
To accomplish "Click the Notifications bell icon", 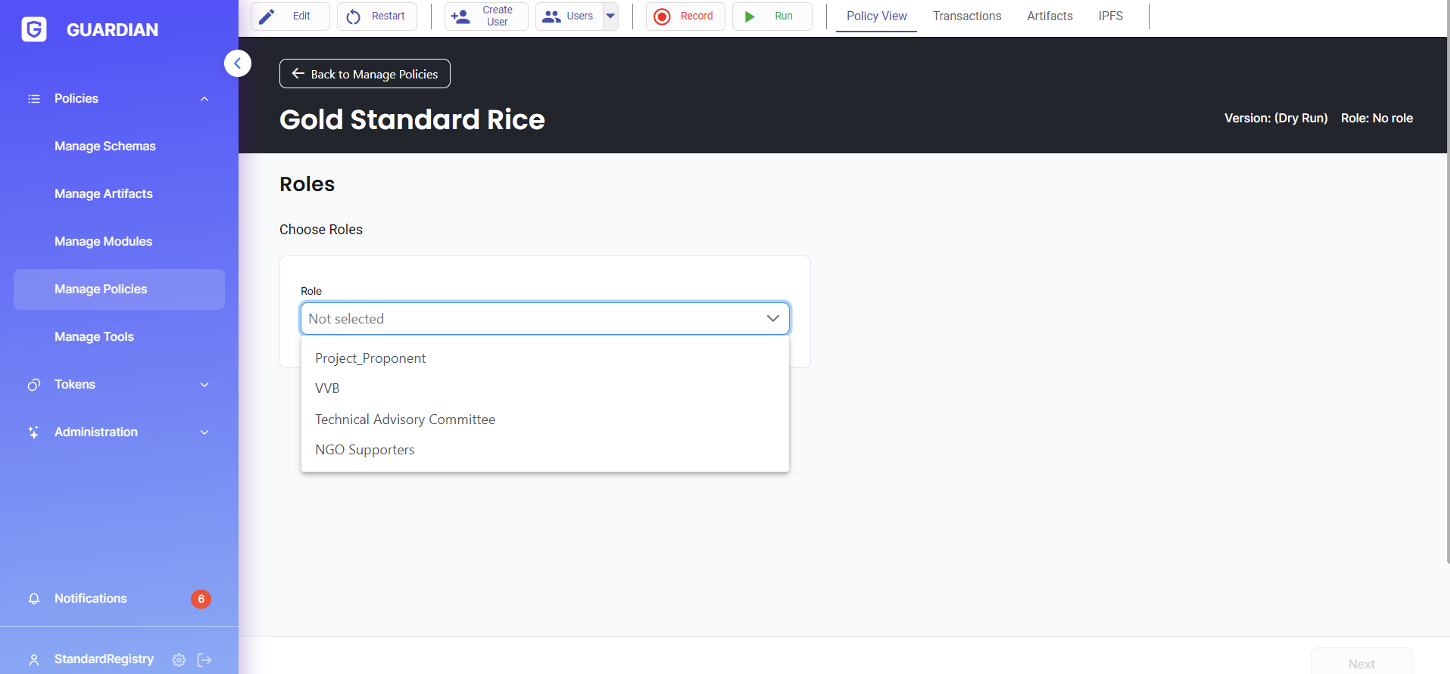I will (34, 599).
